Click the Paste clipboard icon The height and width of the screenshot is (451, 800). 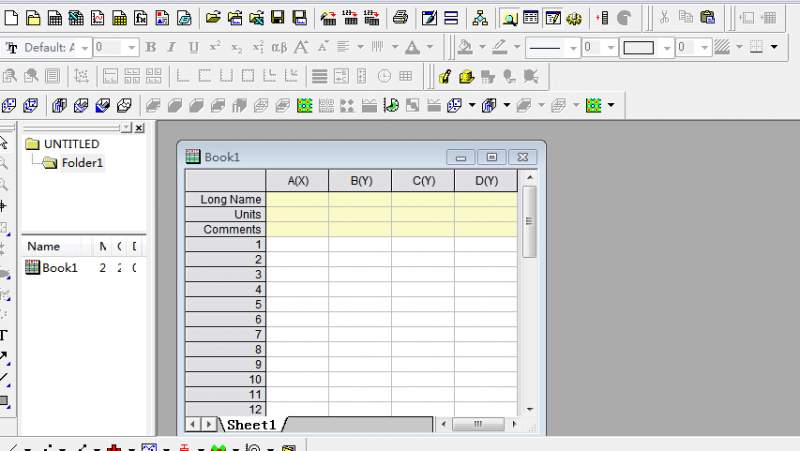point(707,18)
